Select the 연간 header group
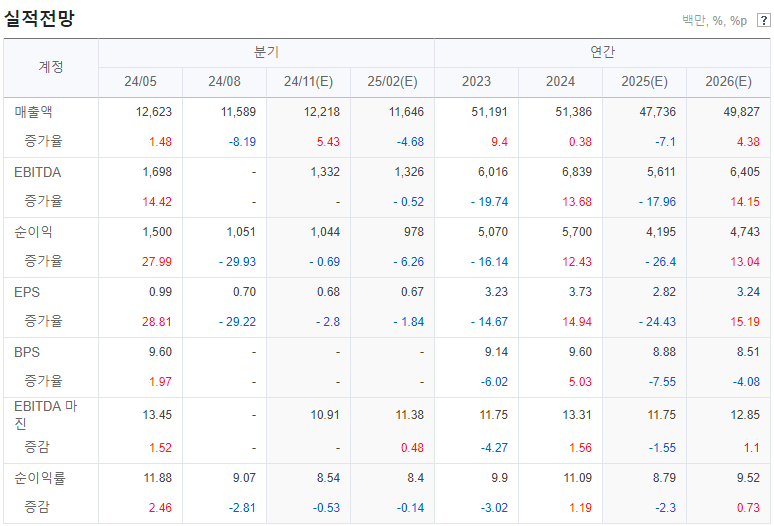 [x=602, y=52]
